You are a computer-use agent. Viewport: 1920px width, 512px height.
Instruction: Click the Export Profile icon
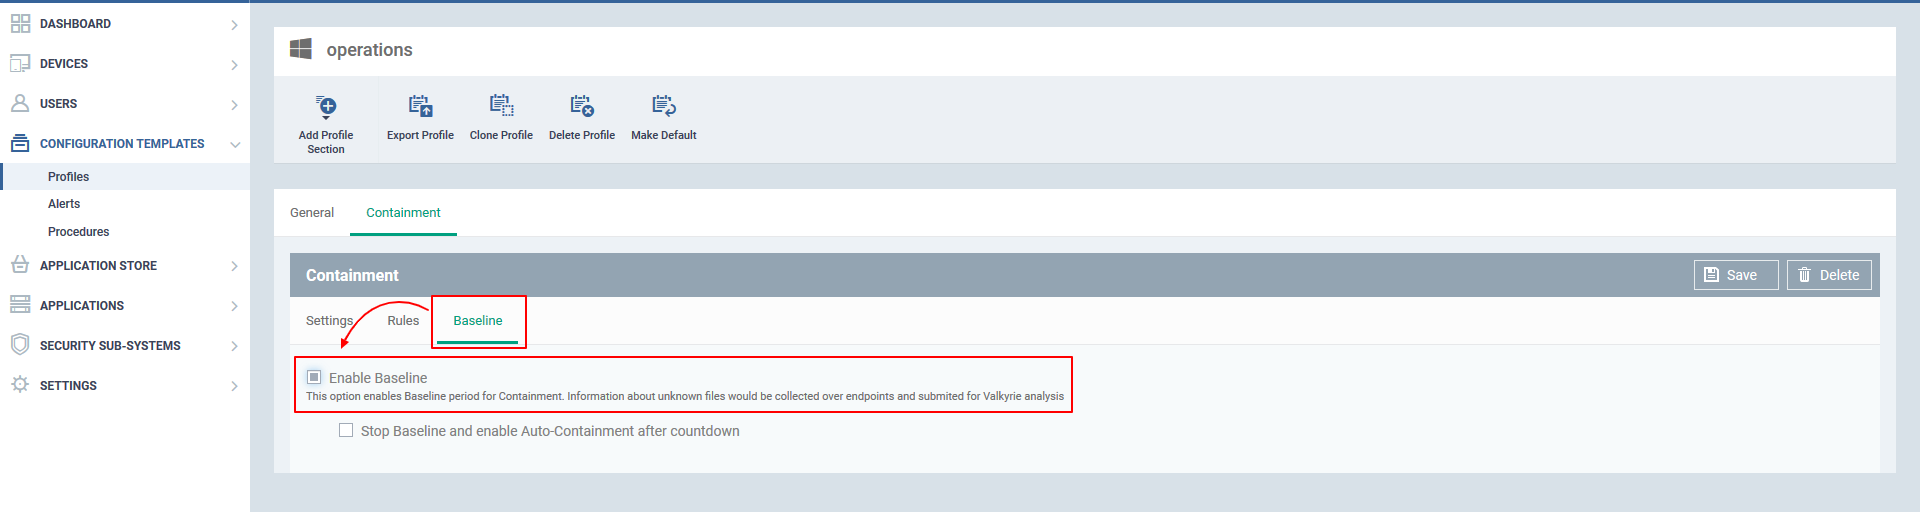420,106
